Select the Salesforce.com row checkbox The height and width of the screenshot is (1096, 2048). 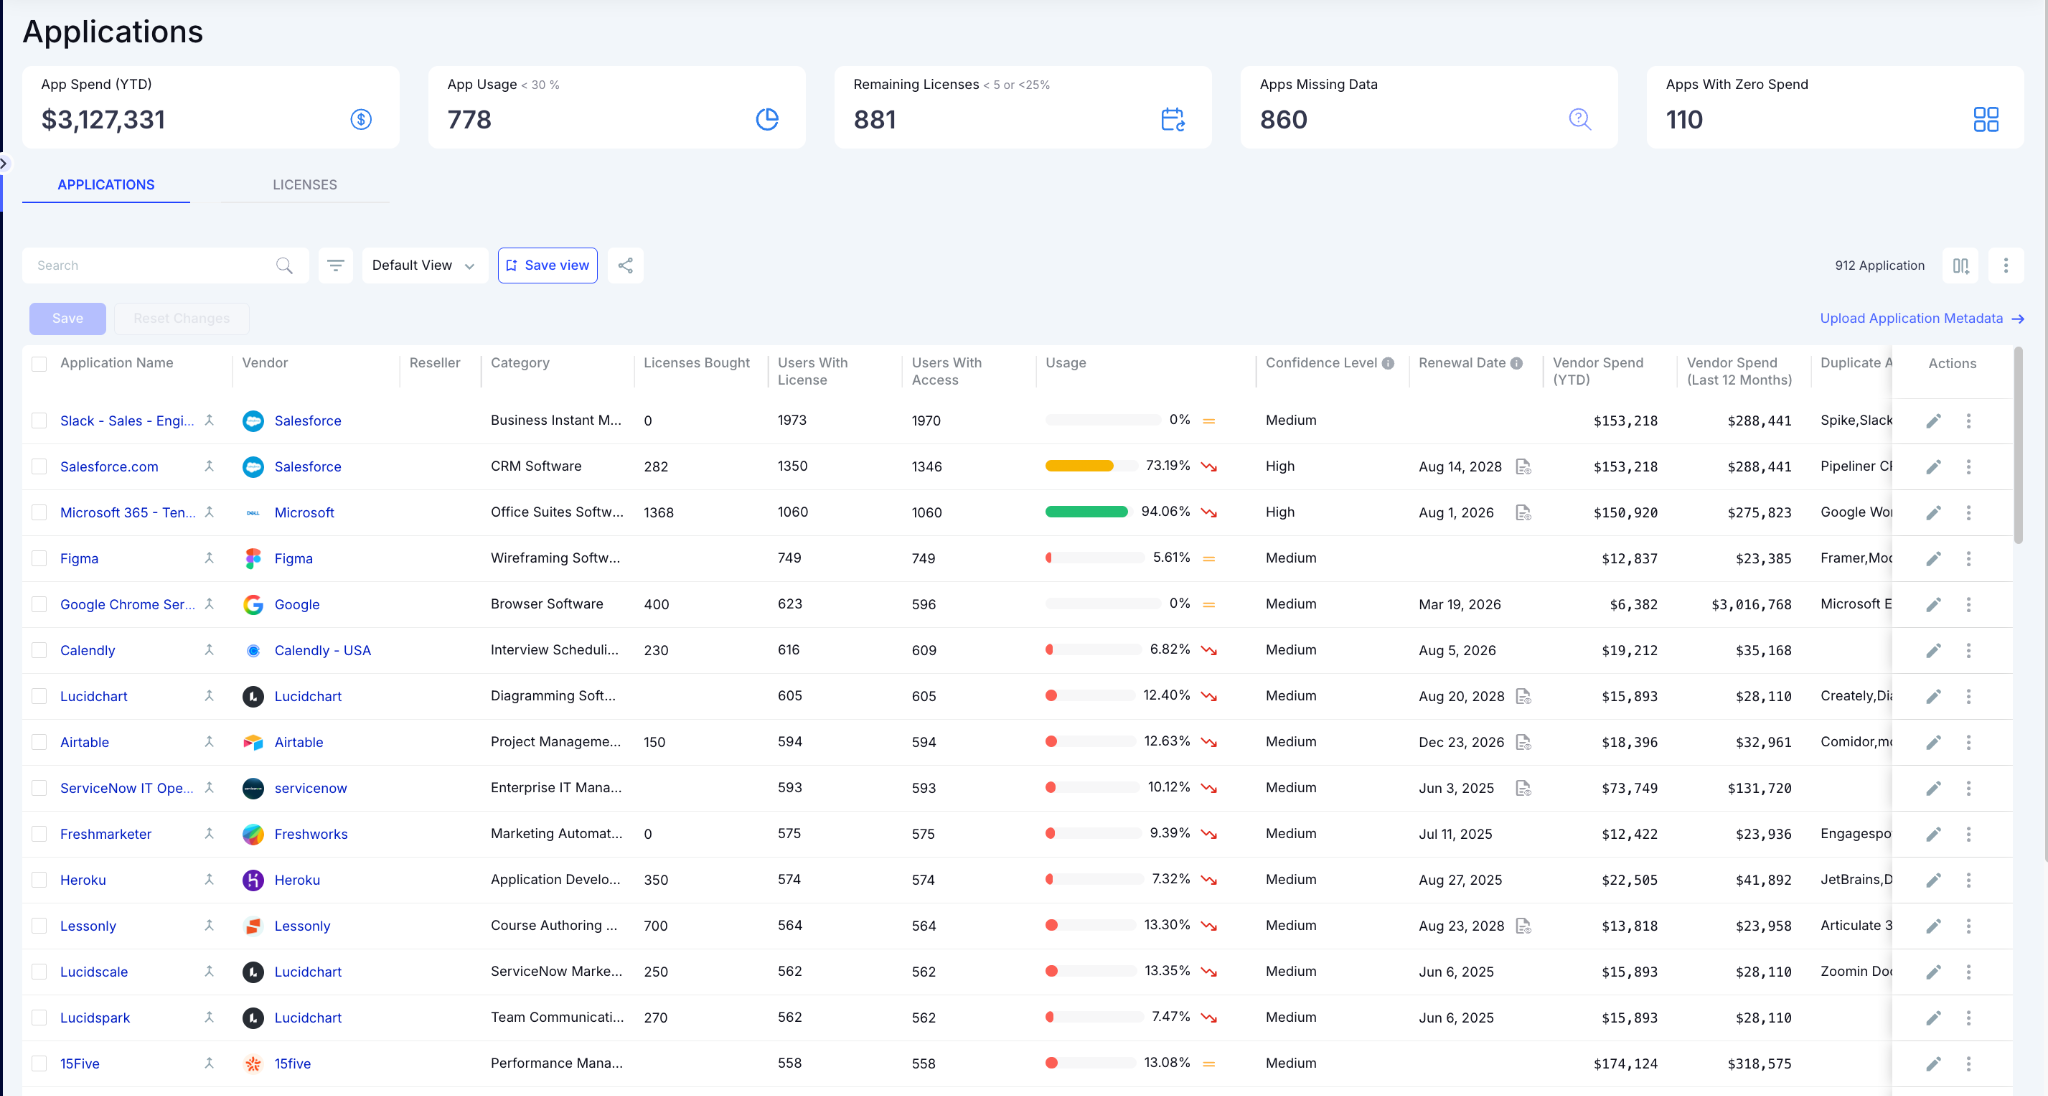(x=39, y=467)
